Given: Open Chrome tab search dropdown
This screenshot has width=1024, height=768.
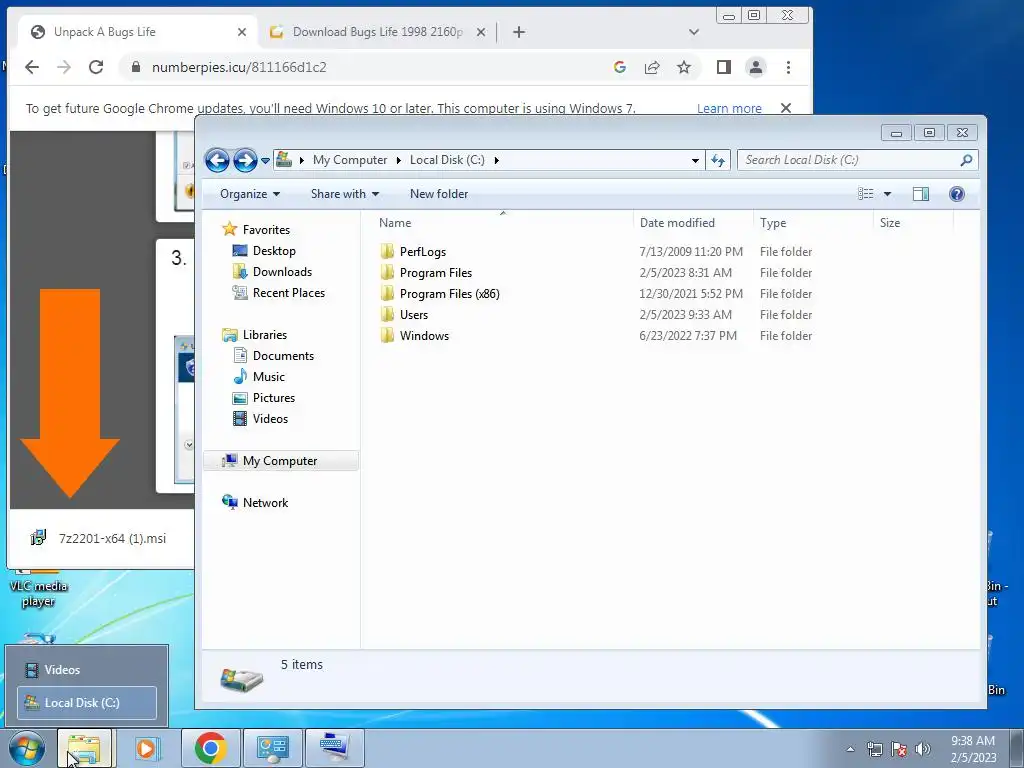Looking at the screenshot, I should [694, 32].
